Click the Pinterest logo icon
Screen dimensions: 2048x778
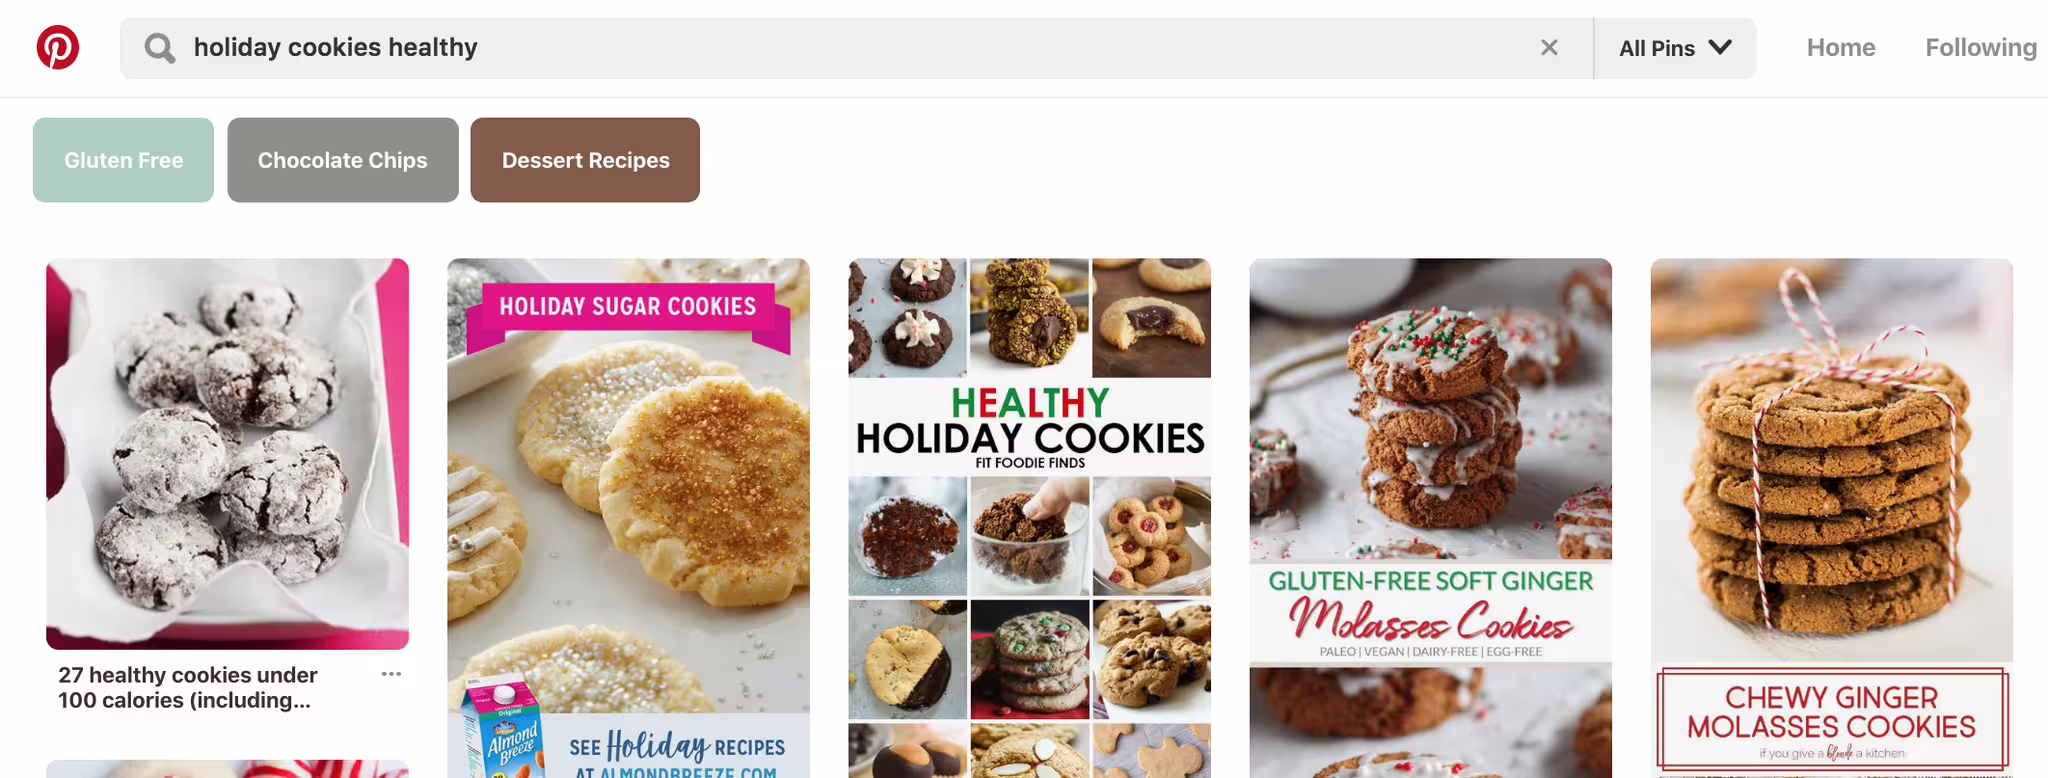pyautogui.click(x=58, y=47)
